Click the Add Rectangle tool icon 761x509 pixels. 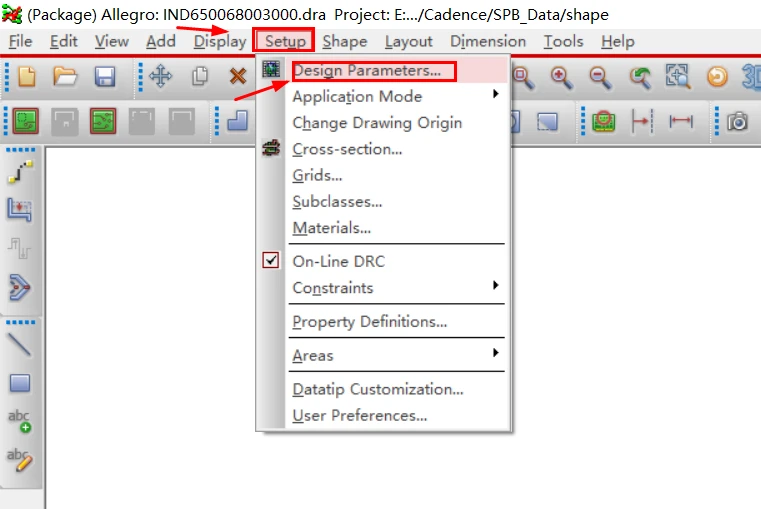coord(20,383)
